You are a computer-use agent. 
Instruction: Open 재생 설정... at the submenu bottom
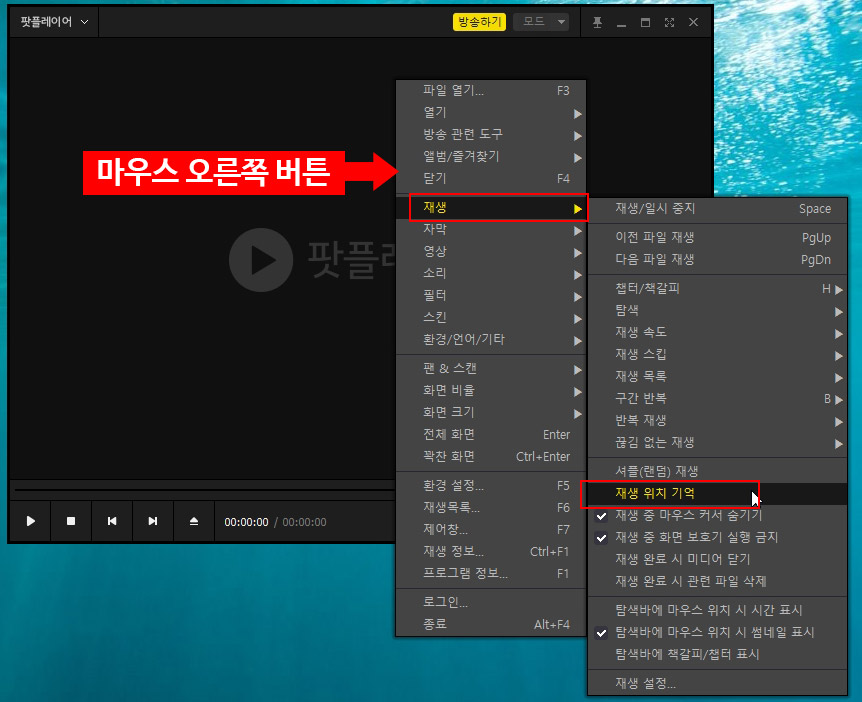click(x=717, y=683)
